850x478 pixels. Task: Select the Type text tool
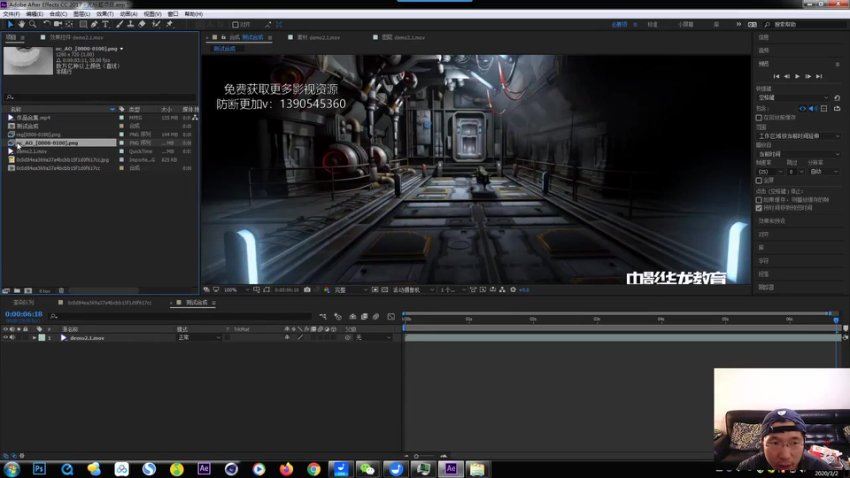coord(106,24)
